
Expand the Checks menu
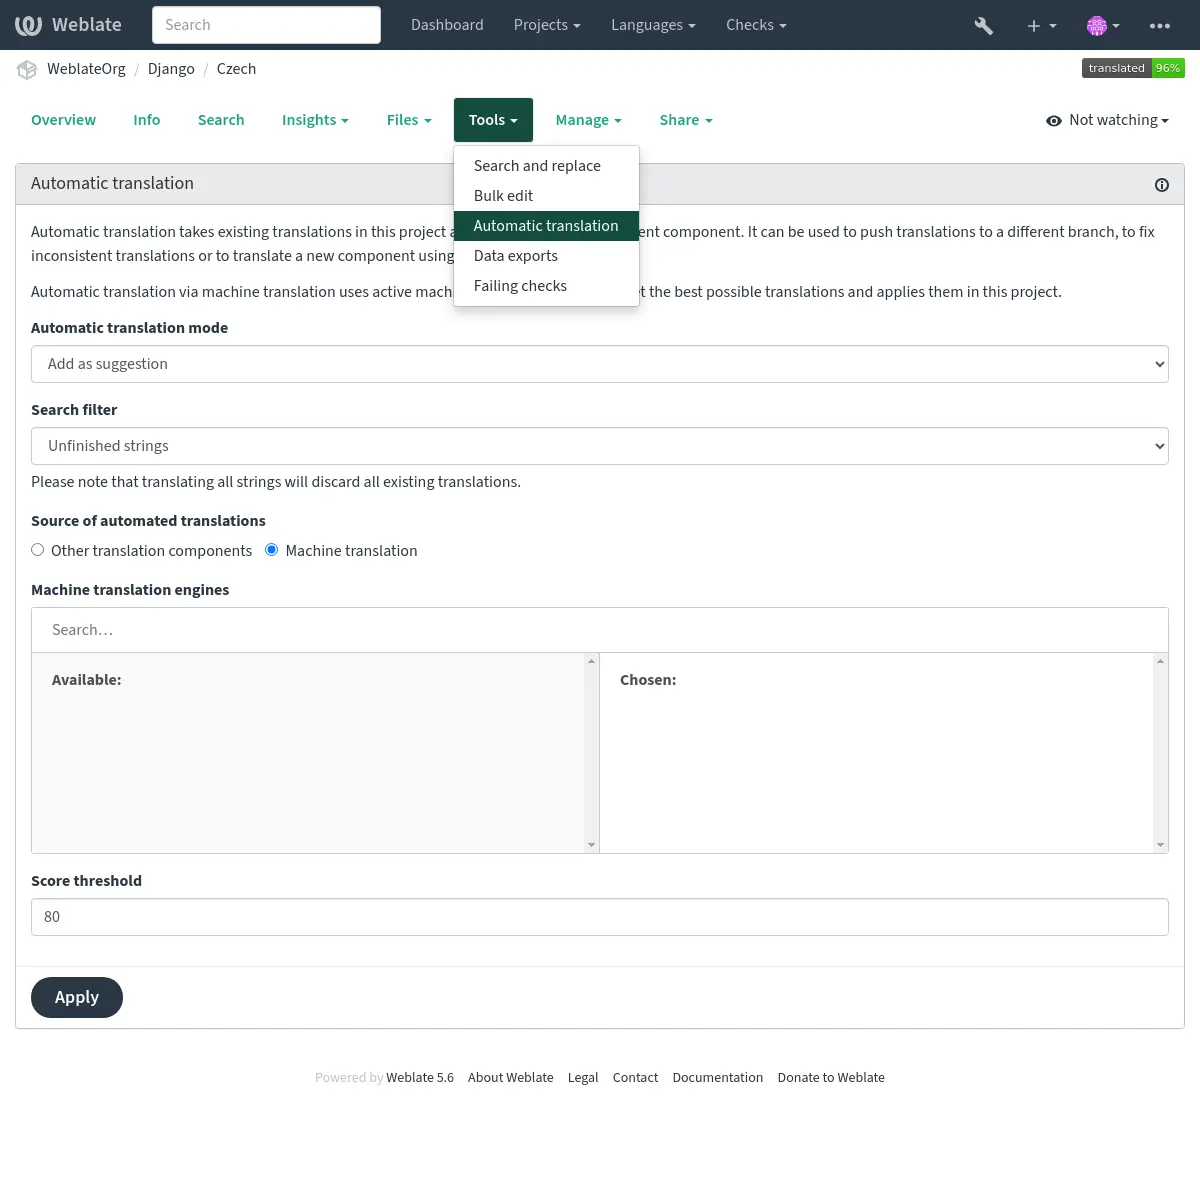click(756, 25)
